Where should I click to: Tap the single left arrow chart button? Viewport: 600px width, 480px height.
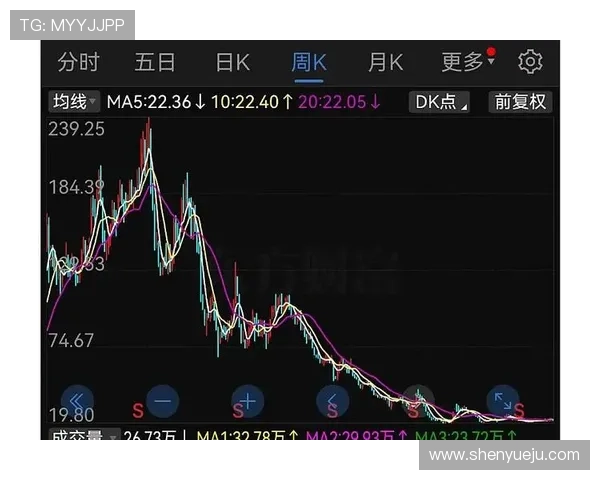click(333, 401)
